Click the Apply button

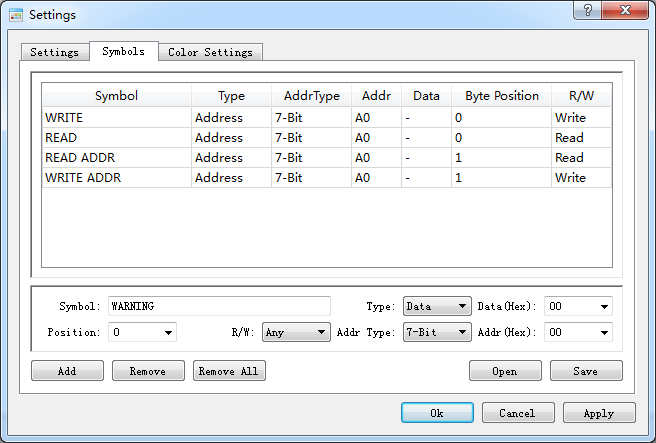(x=599, y=413)
